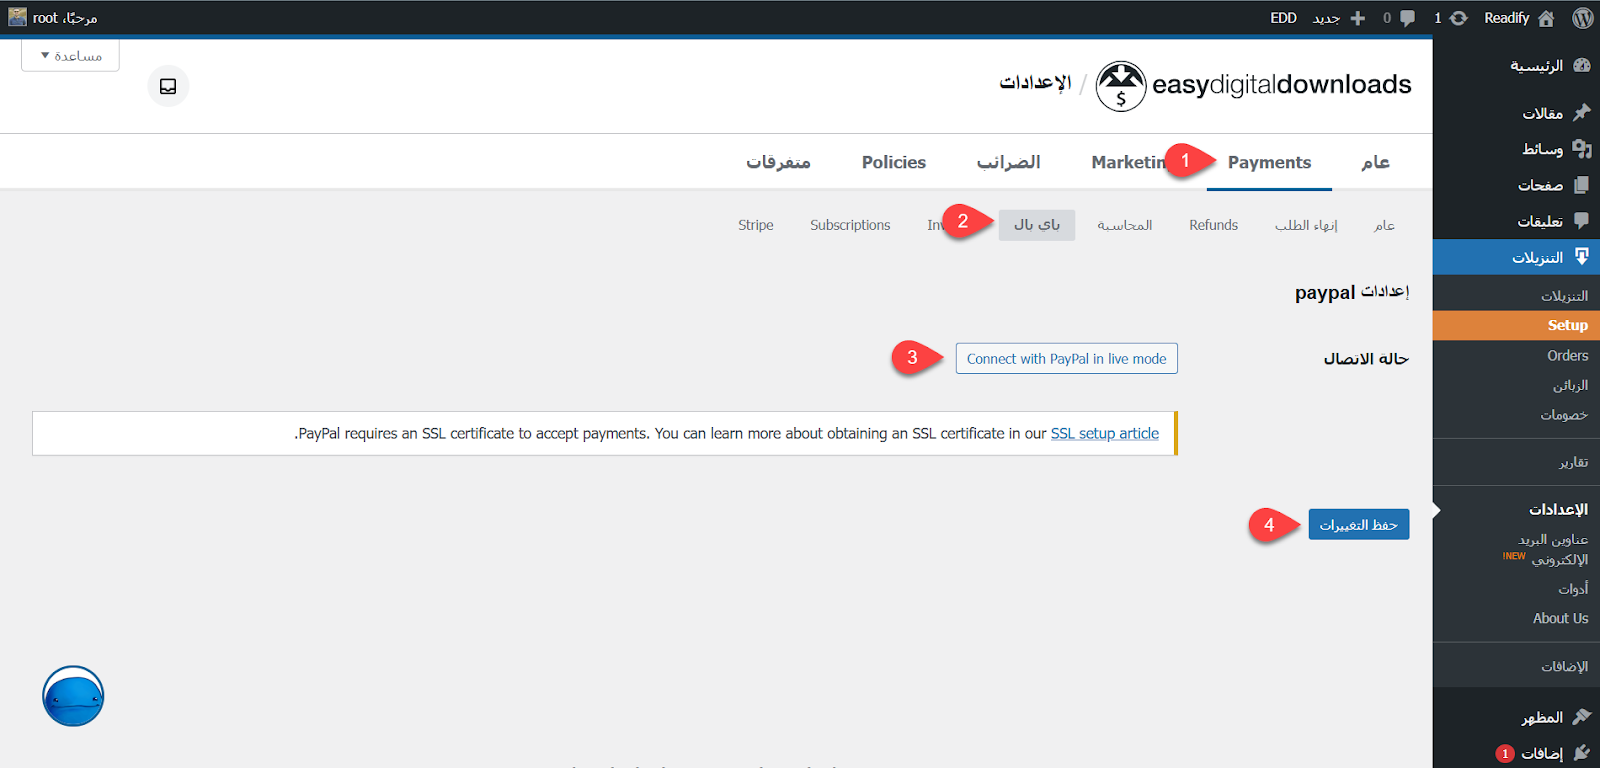Click the حفظ التغييرات save button
Image resolution: width=1600 pixels, height=768 pixels.
point(1358,525)
